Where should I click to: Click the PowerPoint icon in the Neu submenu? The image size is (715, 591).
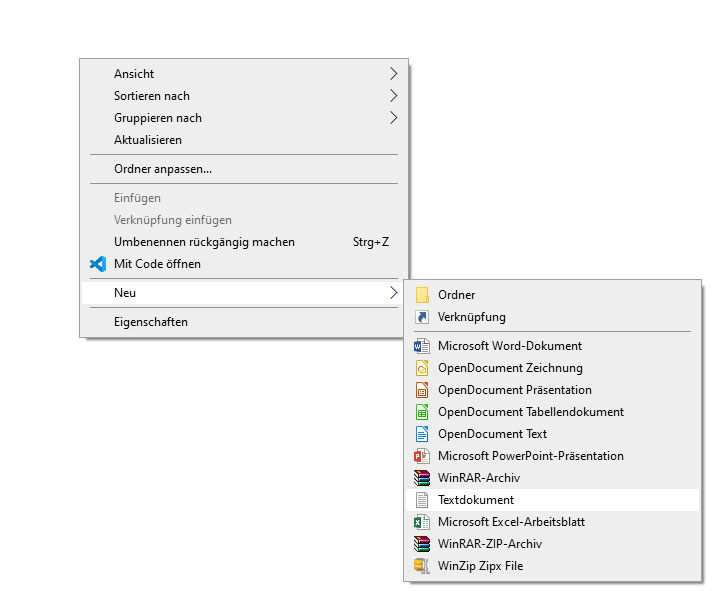coord(422,456)
